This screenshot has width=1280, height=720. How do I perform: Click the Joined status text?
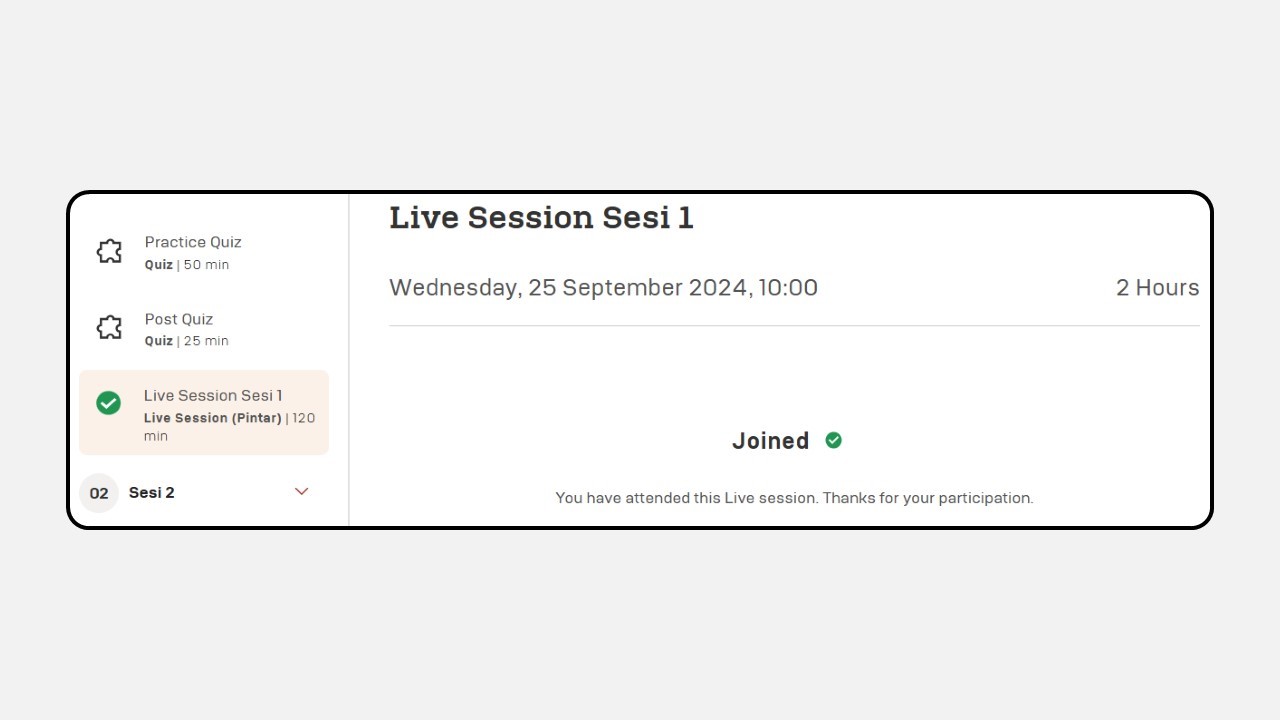tap(770, 441)
